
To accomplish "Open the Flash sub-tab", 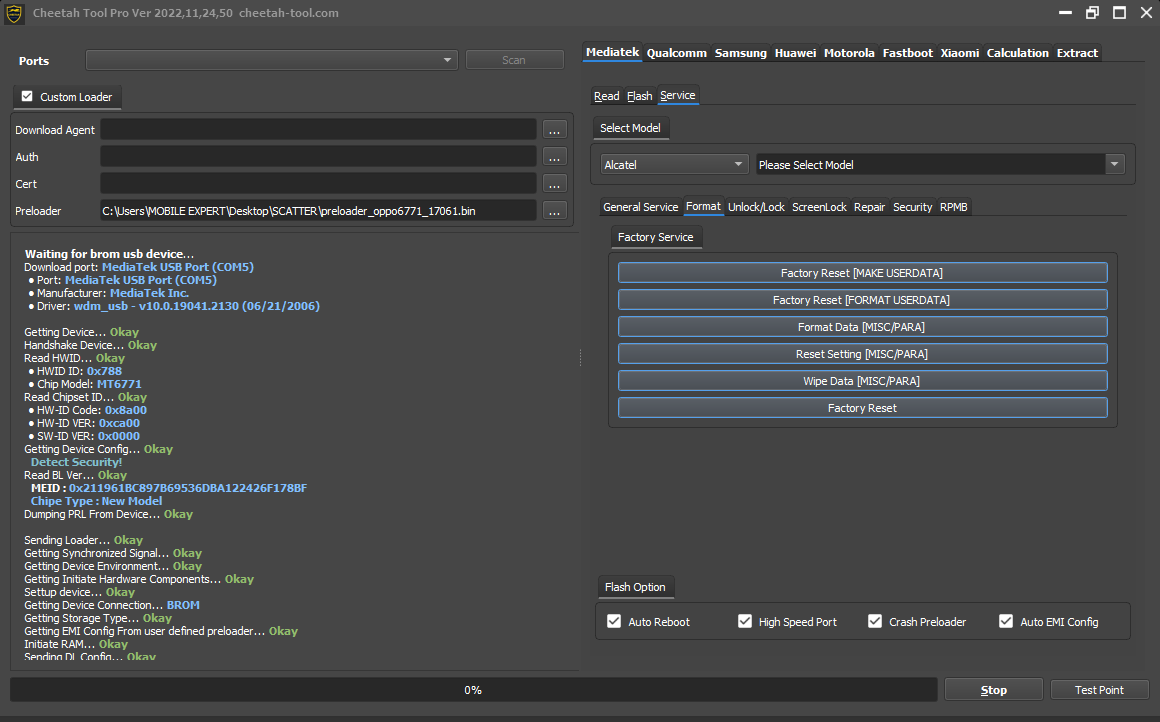I will 639,96.
